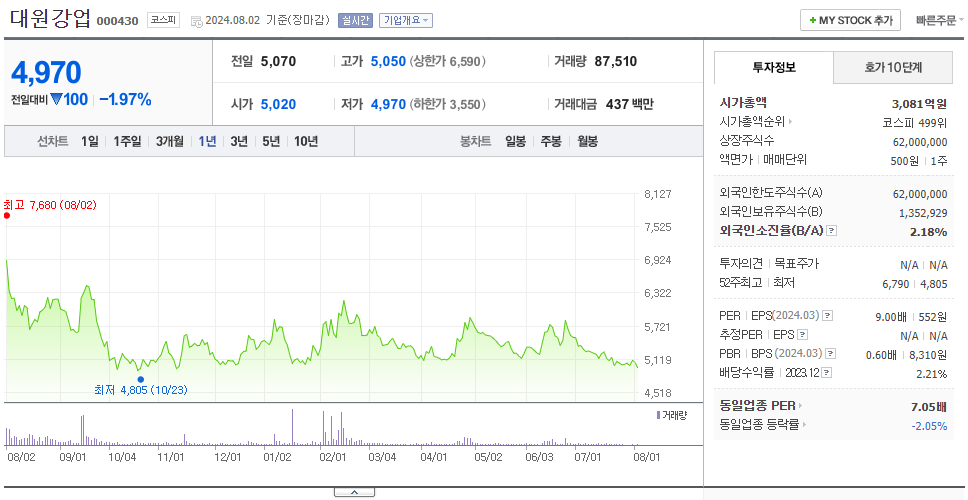The height and width of the screenshot is (500, 968).
Task: Click the 거래대금 value 437 백만
Action: pyautogui.click(x=630, y=104)
